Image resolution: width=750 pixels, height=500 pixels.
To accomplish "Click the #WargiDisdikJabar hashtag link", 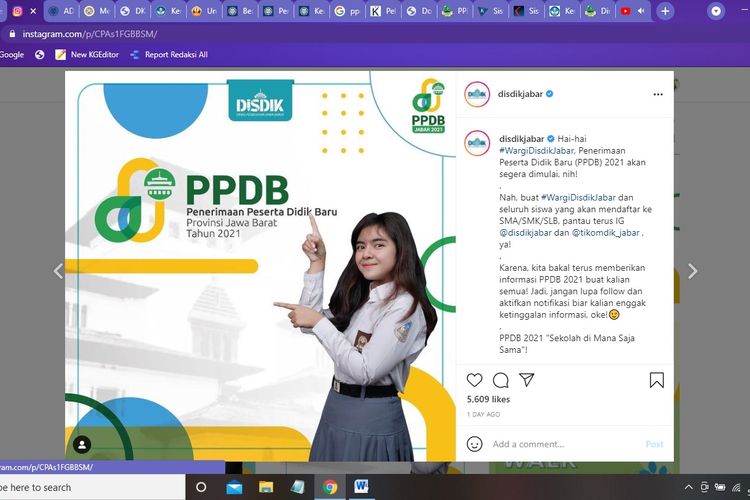I will (535, 150).
